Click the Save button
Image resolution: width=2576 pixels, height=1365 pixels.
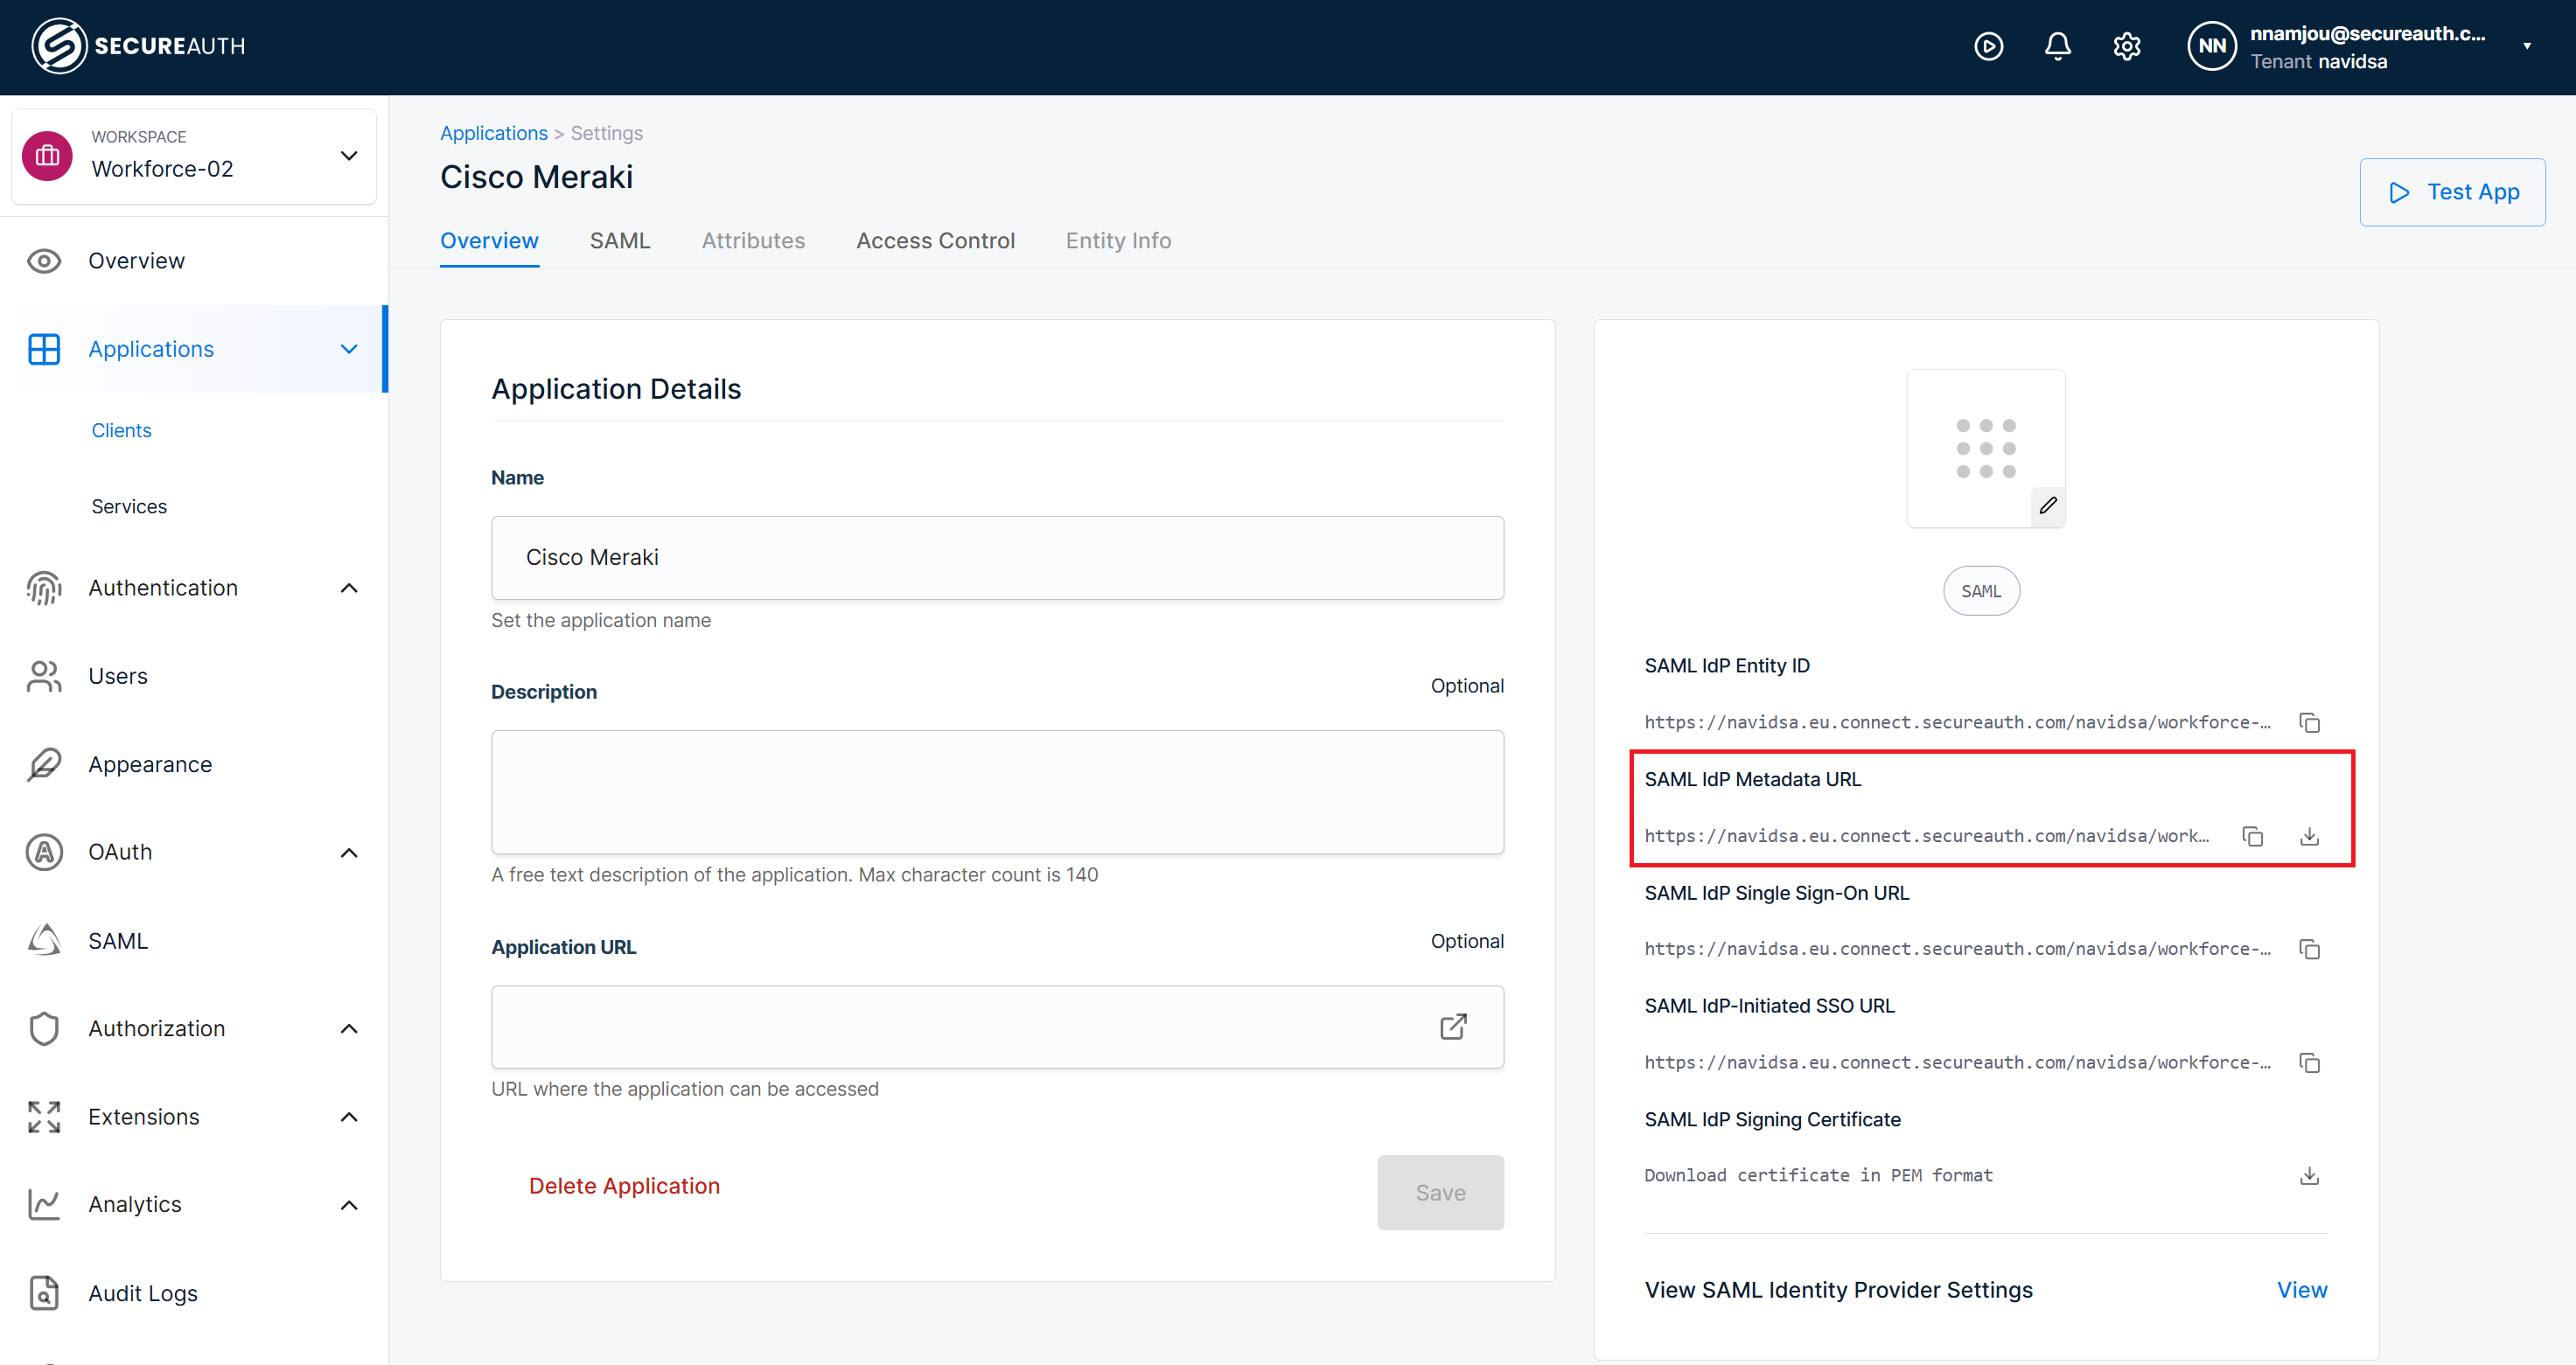(1440, 1193)
